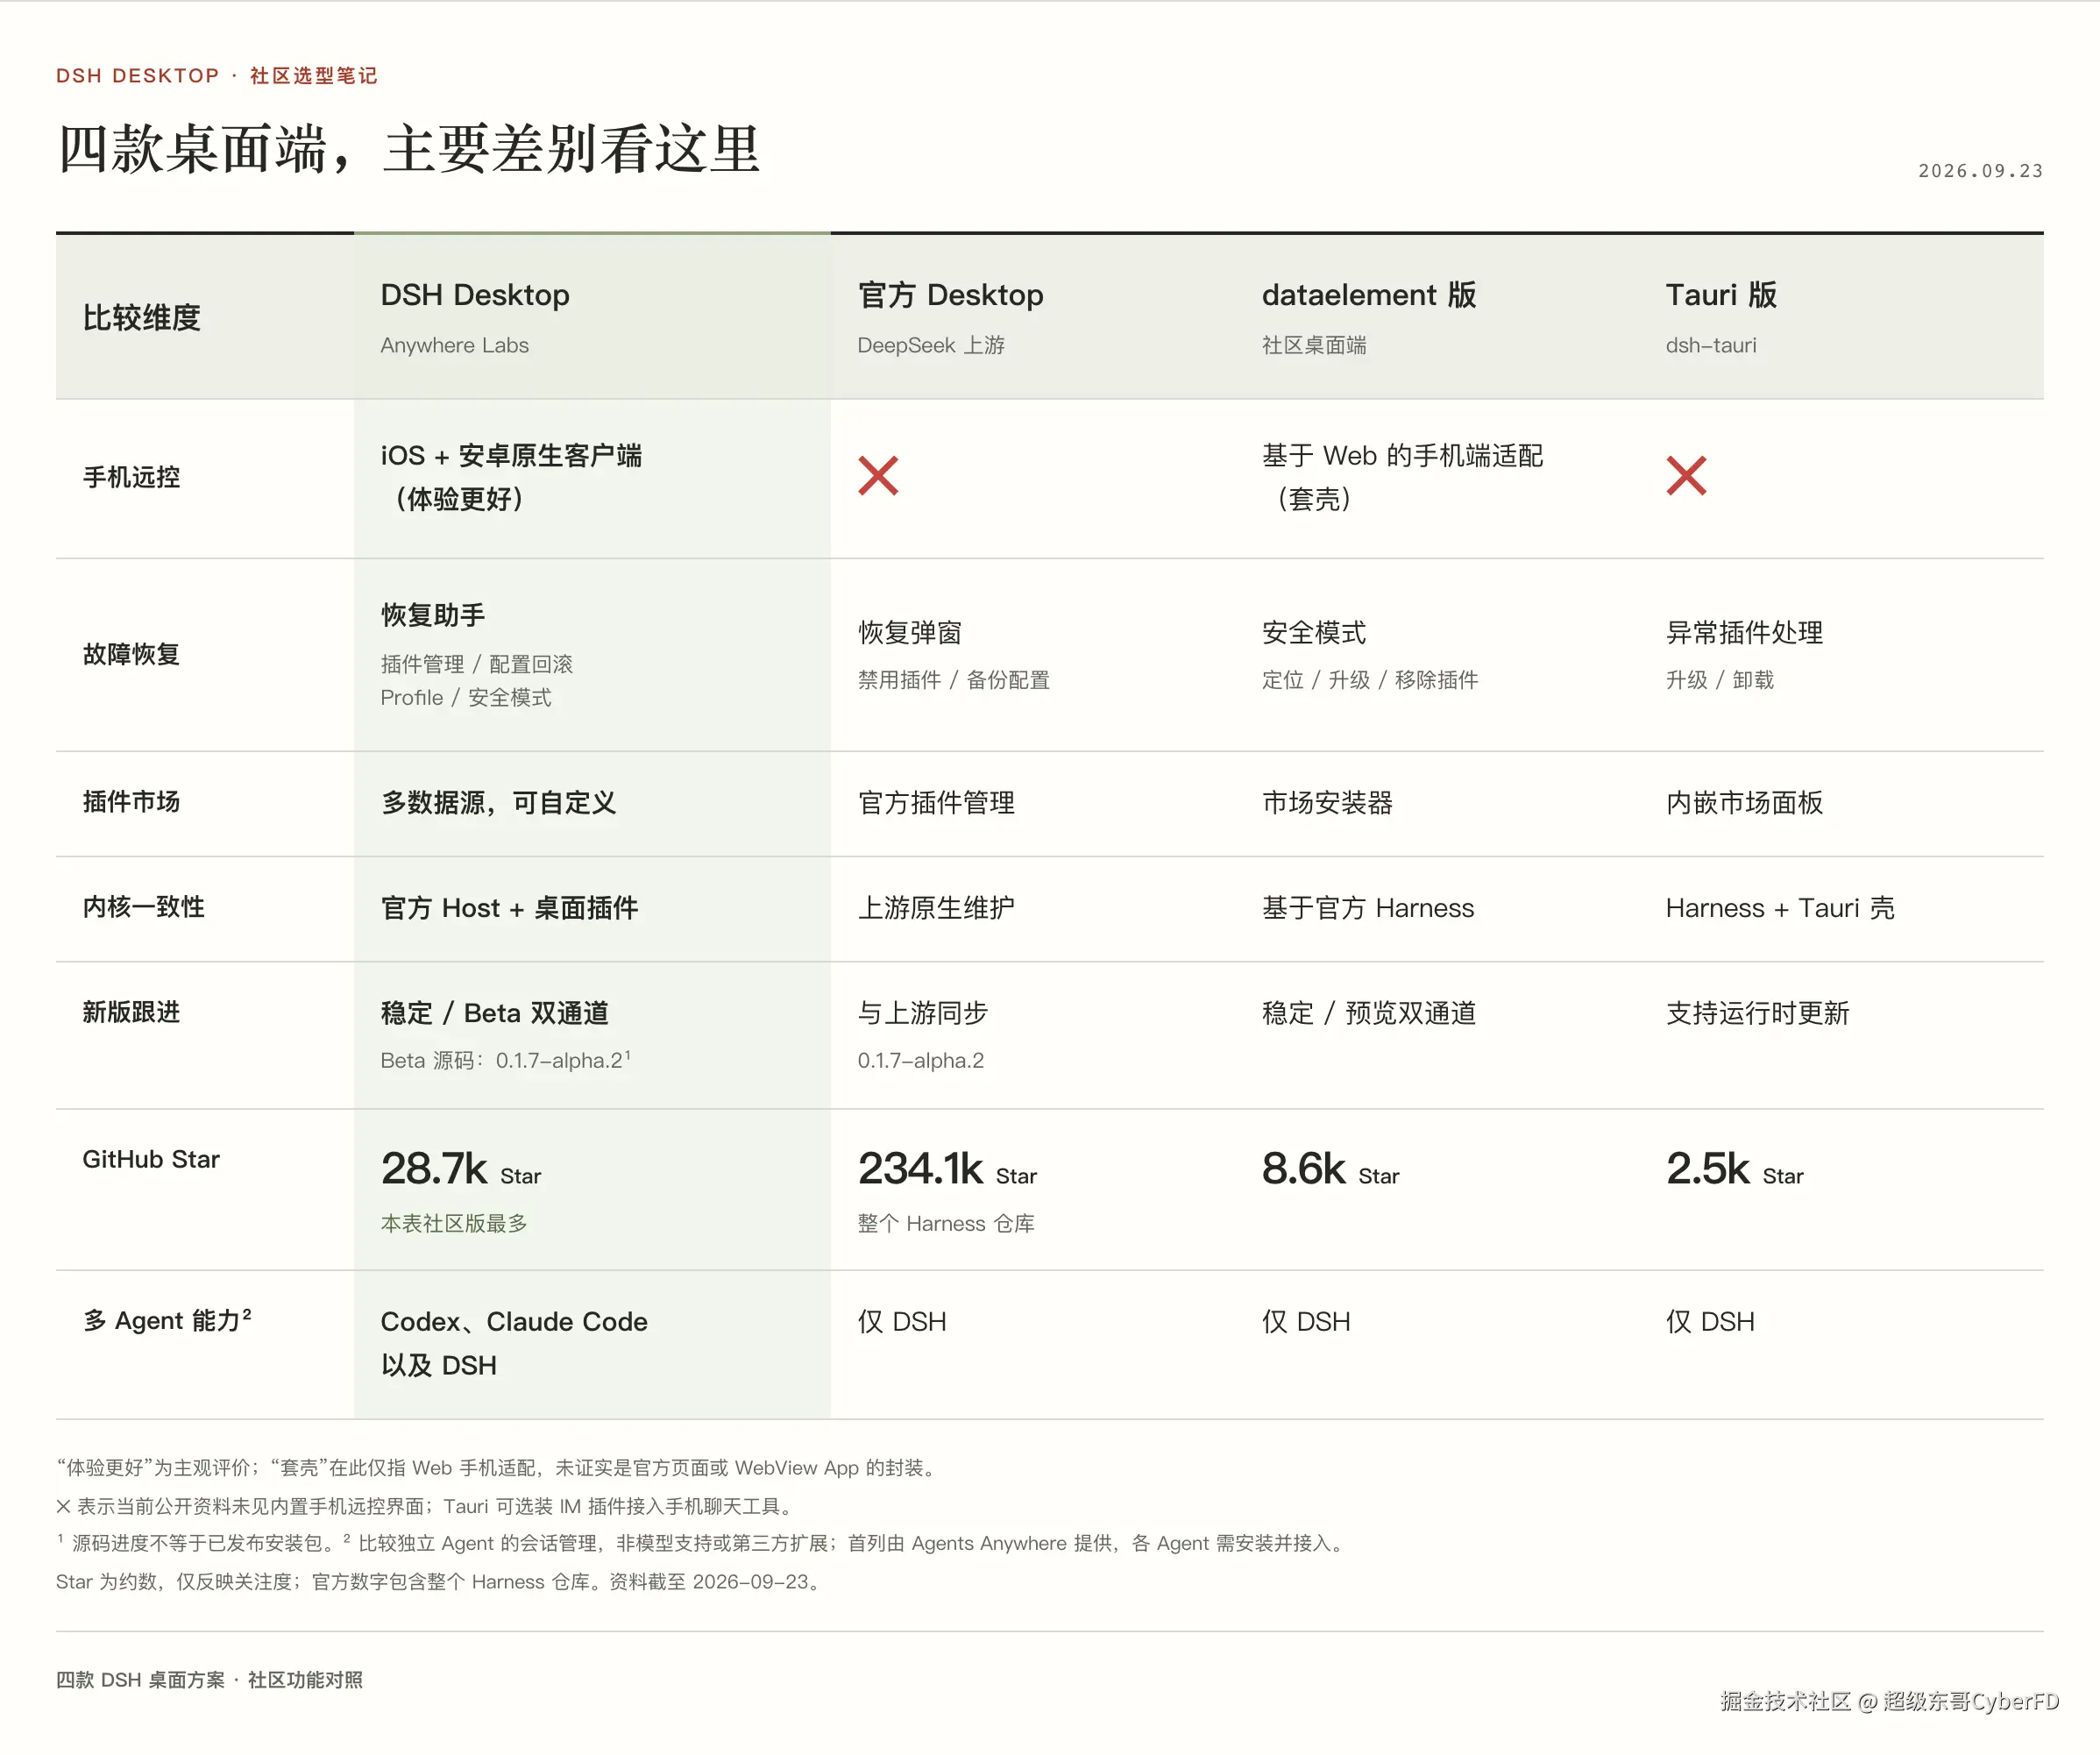Click the dataelement 版 column header
Image resolution: width=2100 pixels, height=1755 pixels.
tap(1368, 295)
